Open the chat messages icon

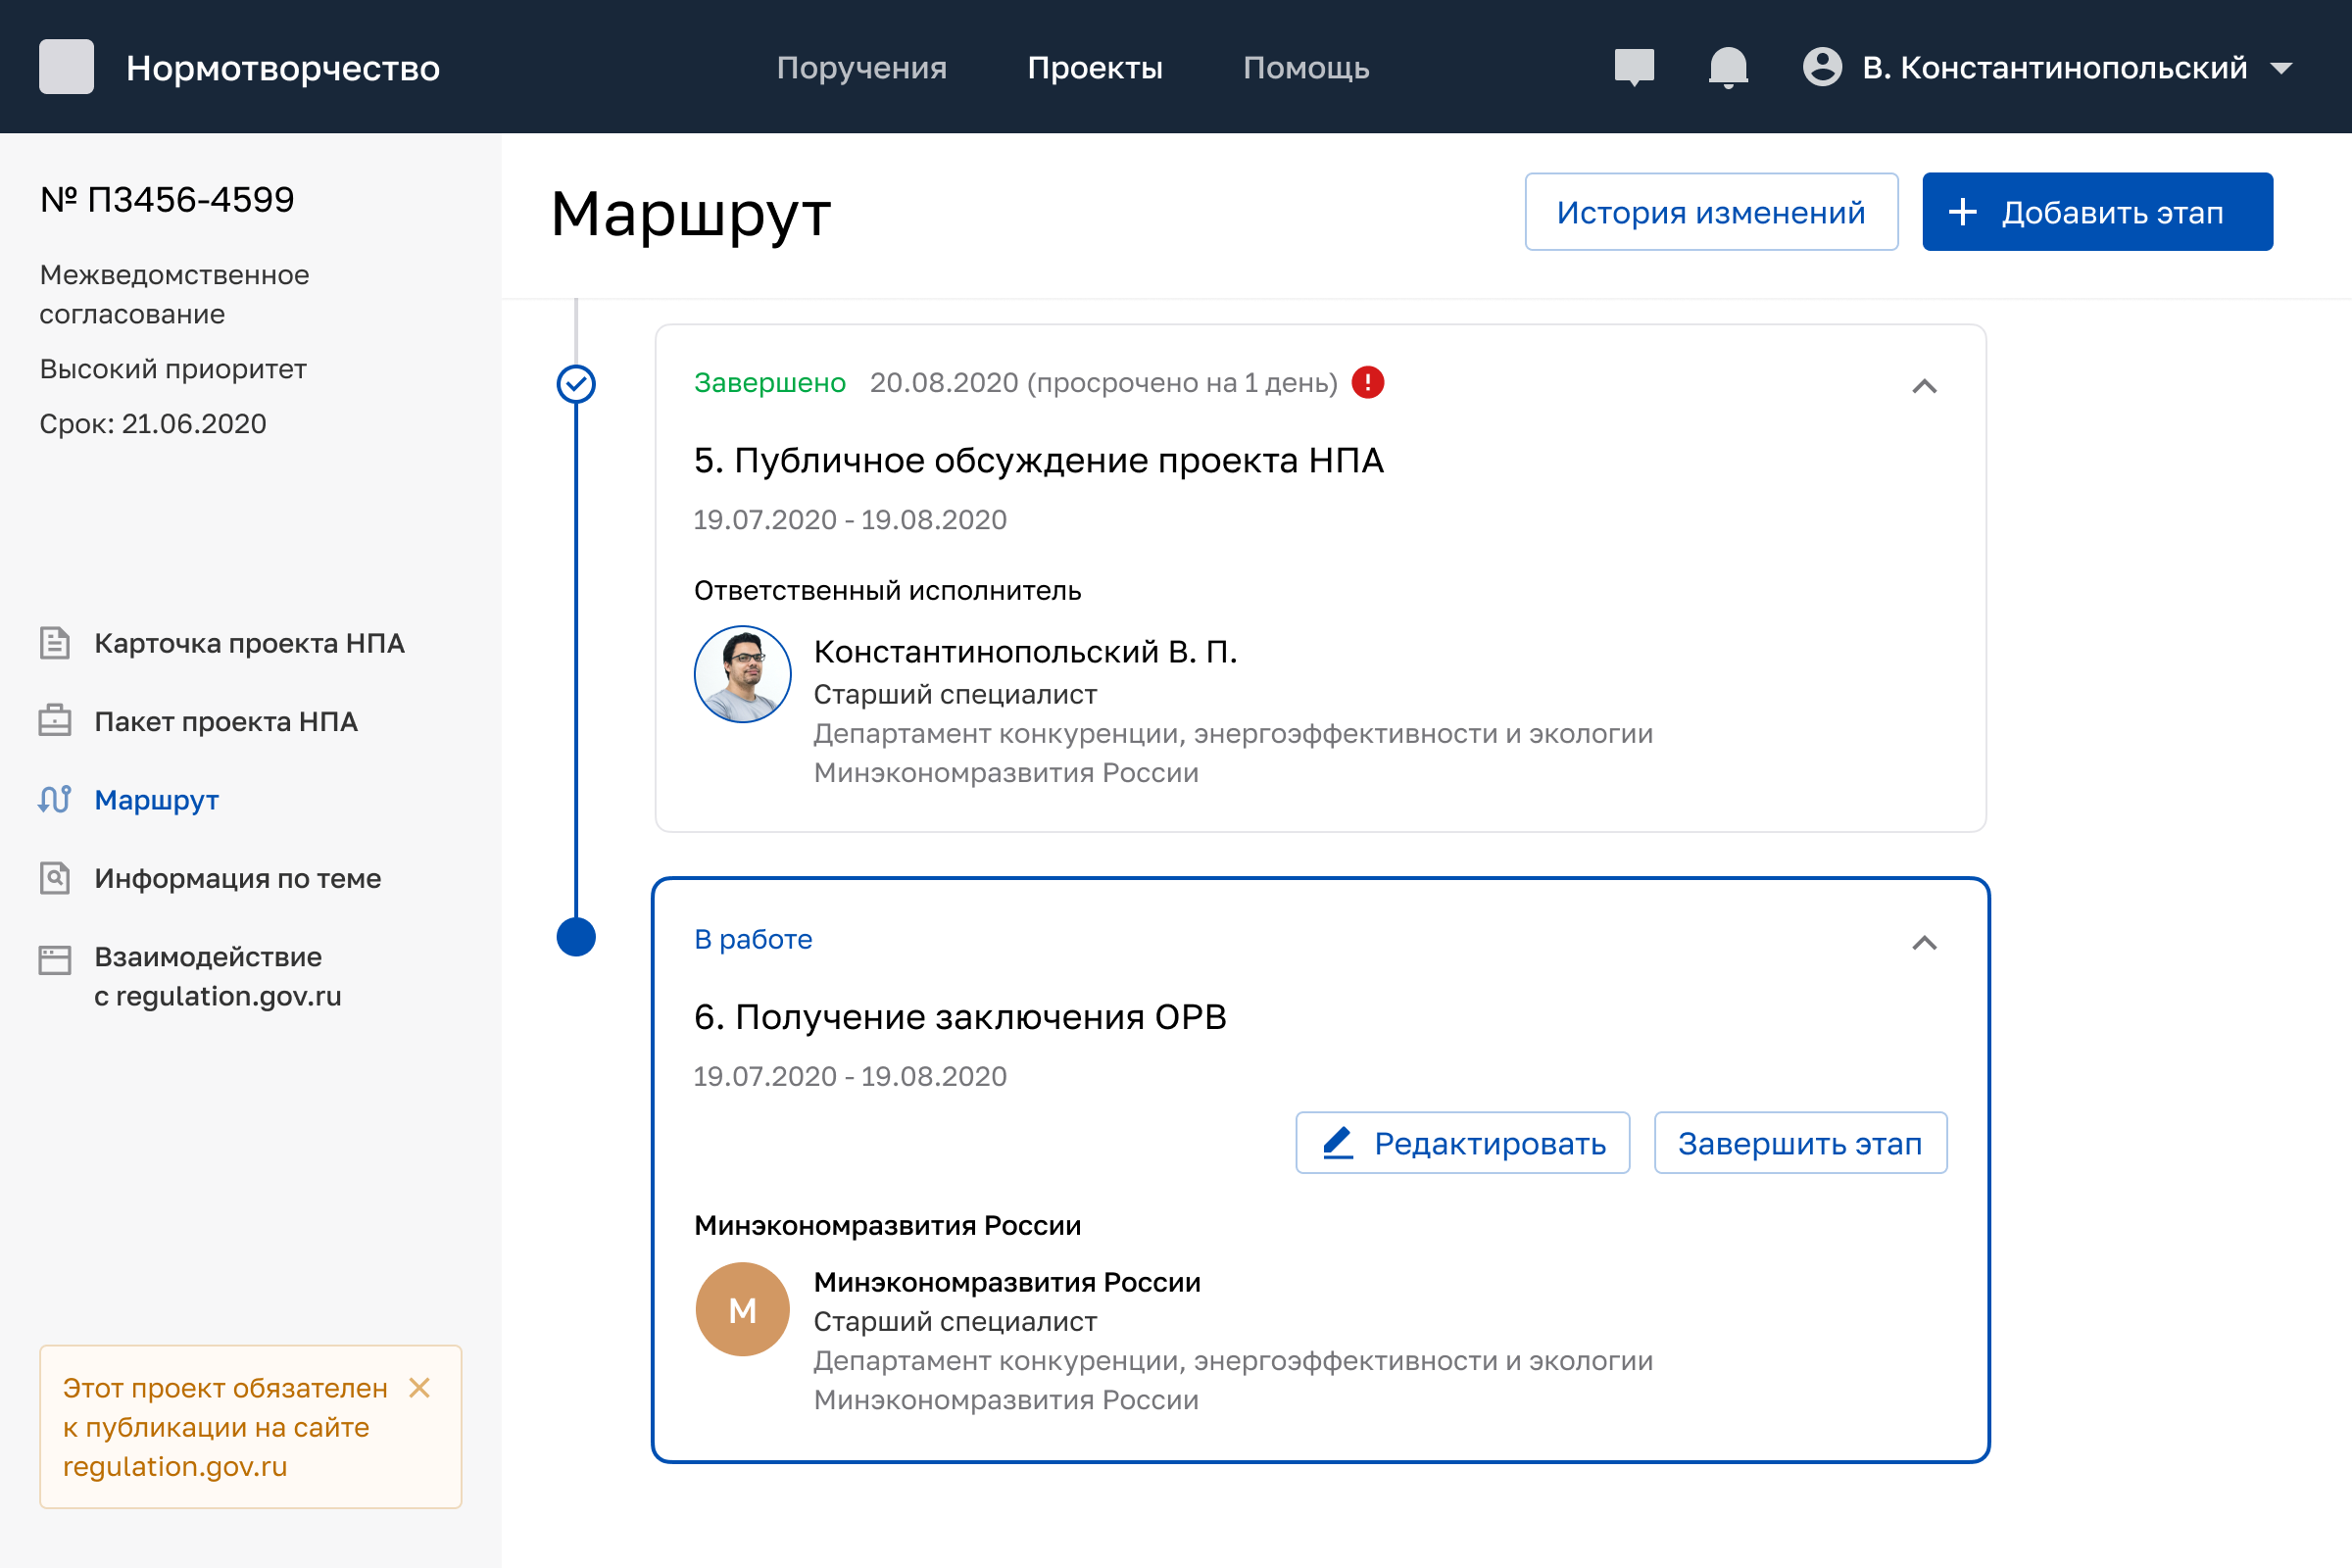tap(1634, 67)
